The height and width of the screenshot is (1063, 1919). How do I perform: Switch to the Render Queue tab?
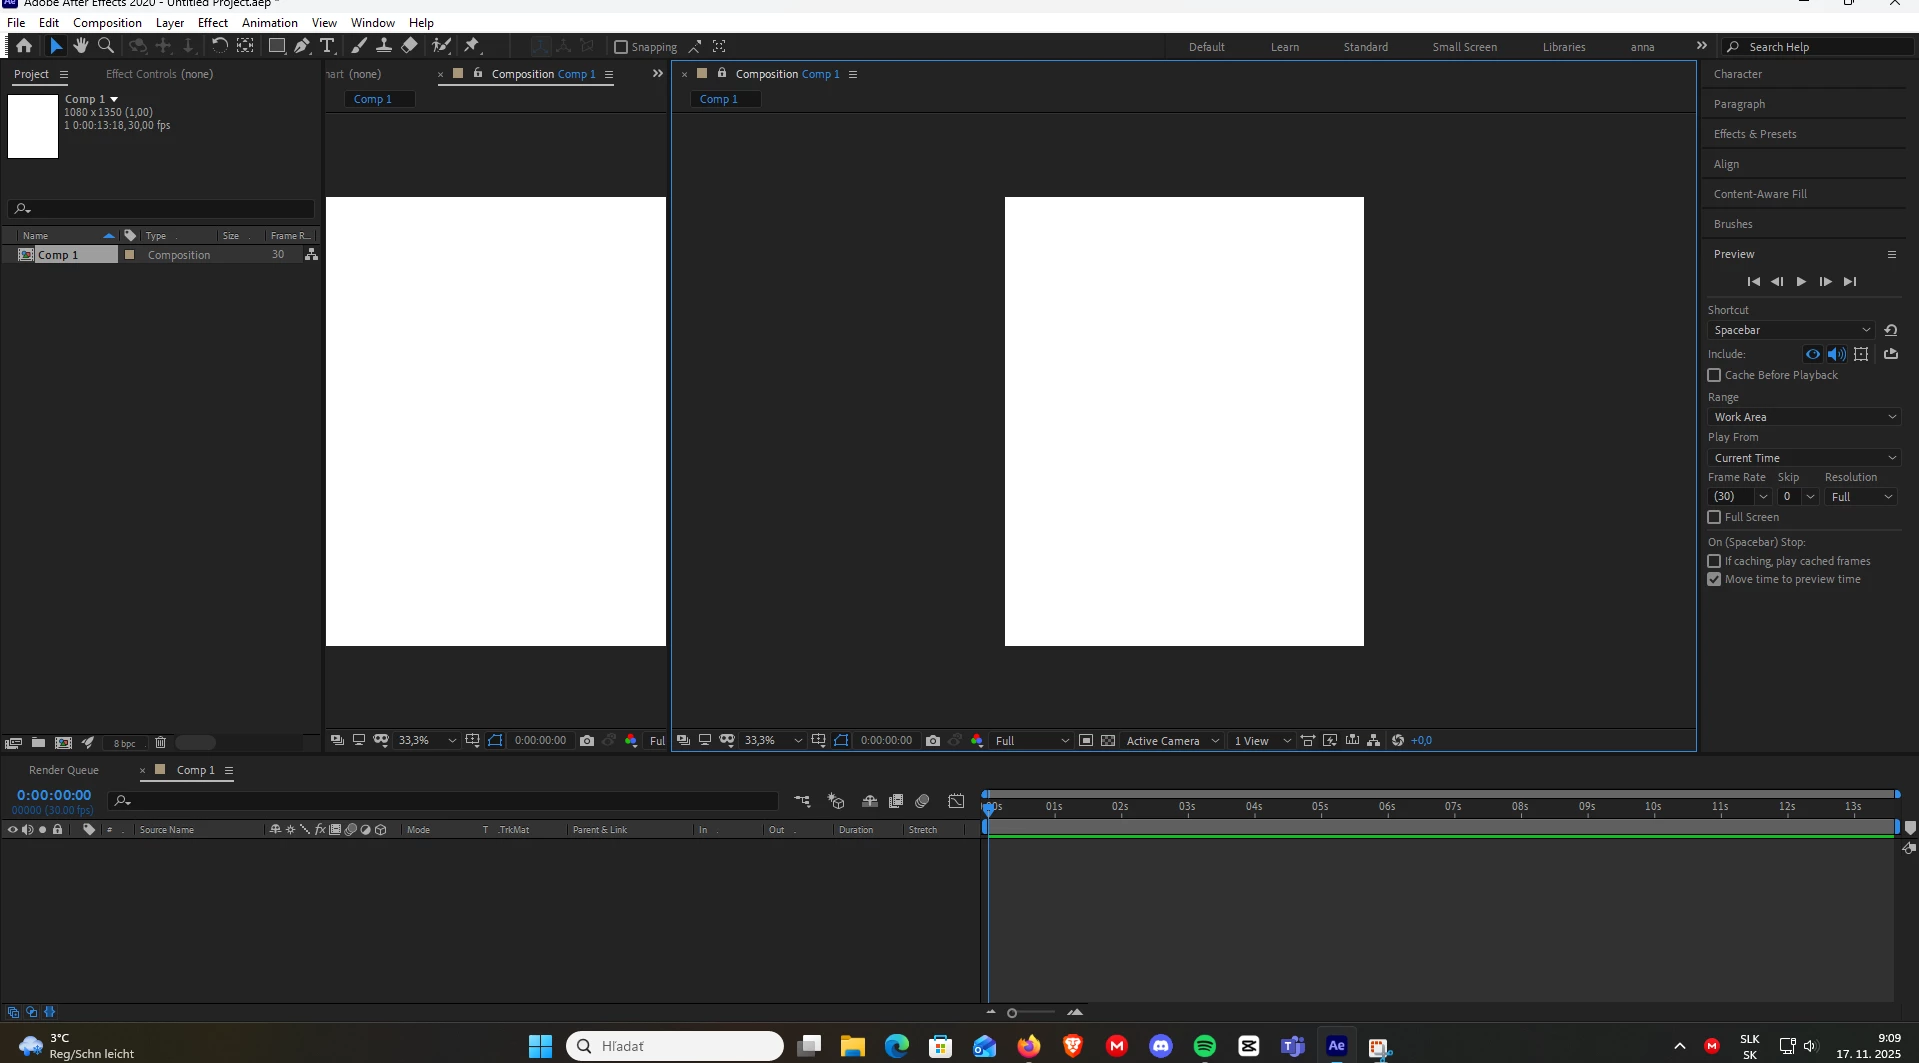click(x=64, y=770)
